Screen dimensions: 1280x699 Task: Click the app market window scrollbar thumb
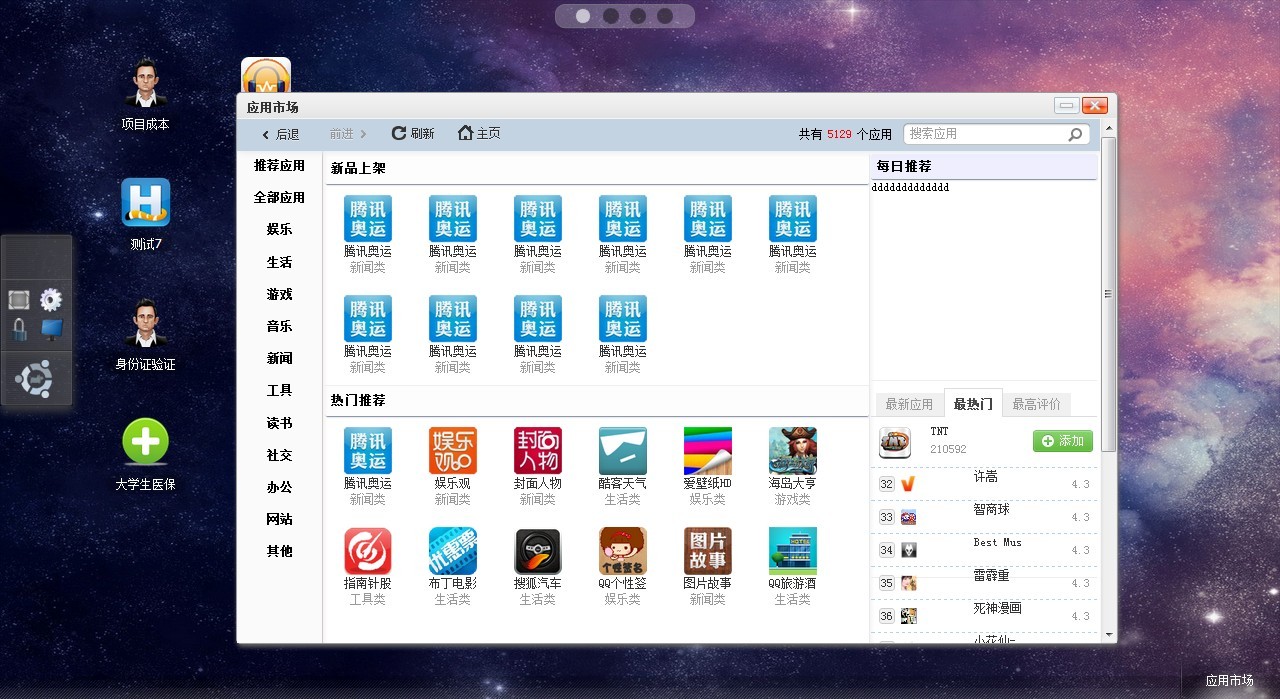coord(1108,294)
